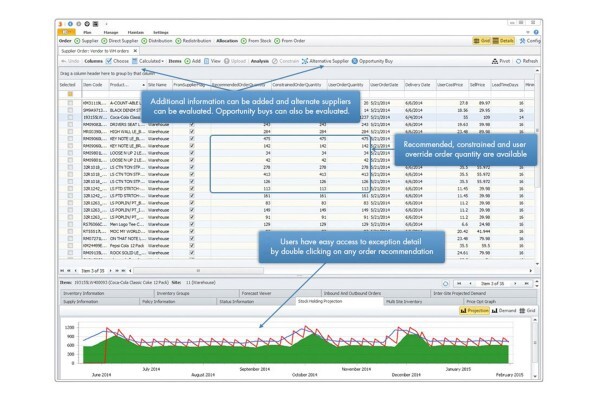The image size is (600, 400).
Task: Toggle FromSupplierFlag for Men Logo Tee row
Action: (192, 224)
